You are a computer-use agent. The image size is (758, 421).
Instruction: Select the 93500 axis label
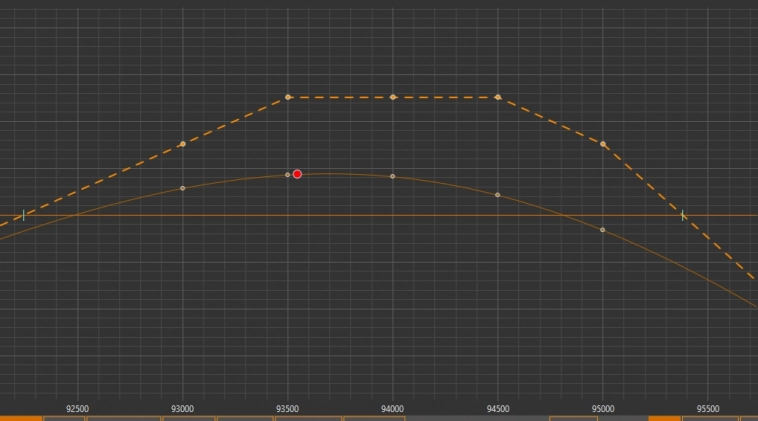point(288,409)
